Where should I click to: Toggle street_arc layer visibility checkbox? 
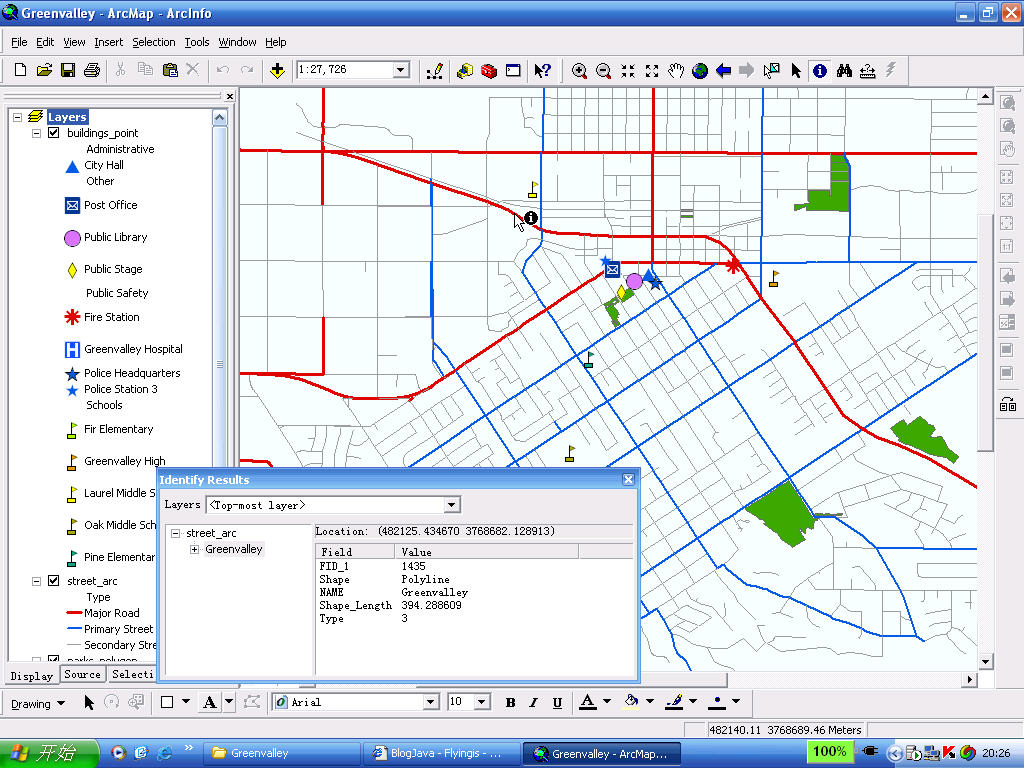pos(54,581)
